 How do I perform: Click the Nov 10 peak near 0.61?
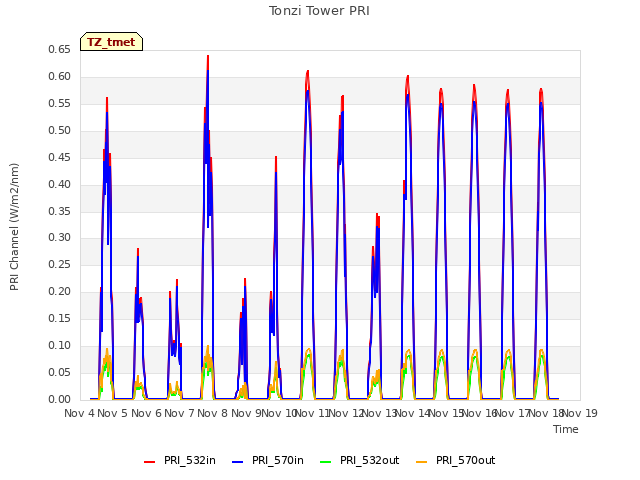[x=307, y=72]
